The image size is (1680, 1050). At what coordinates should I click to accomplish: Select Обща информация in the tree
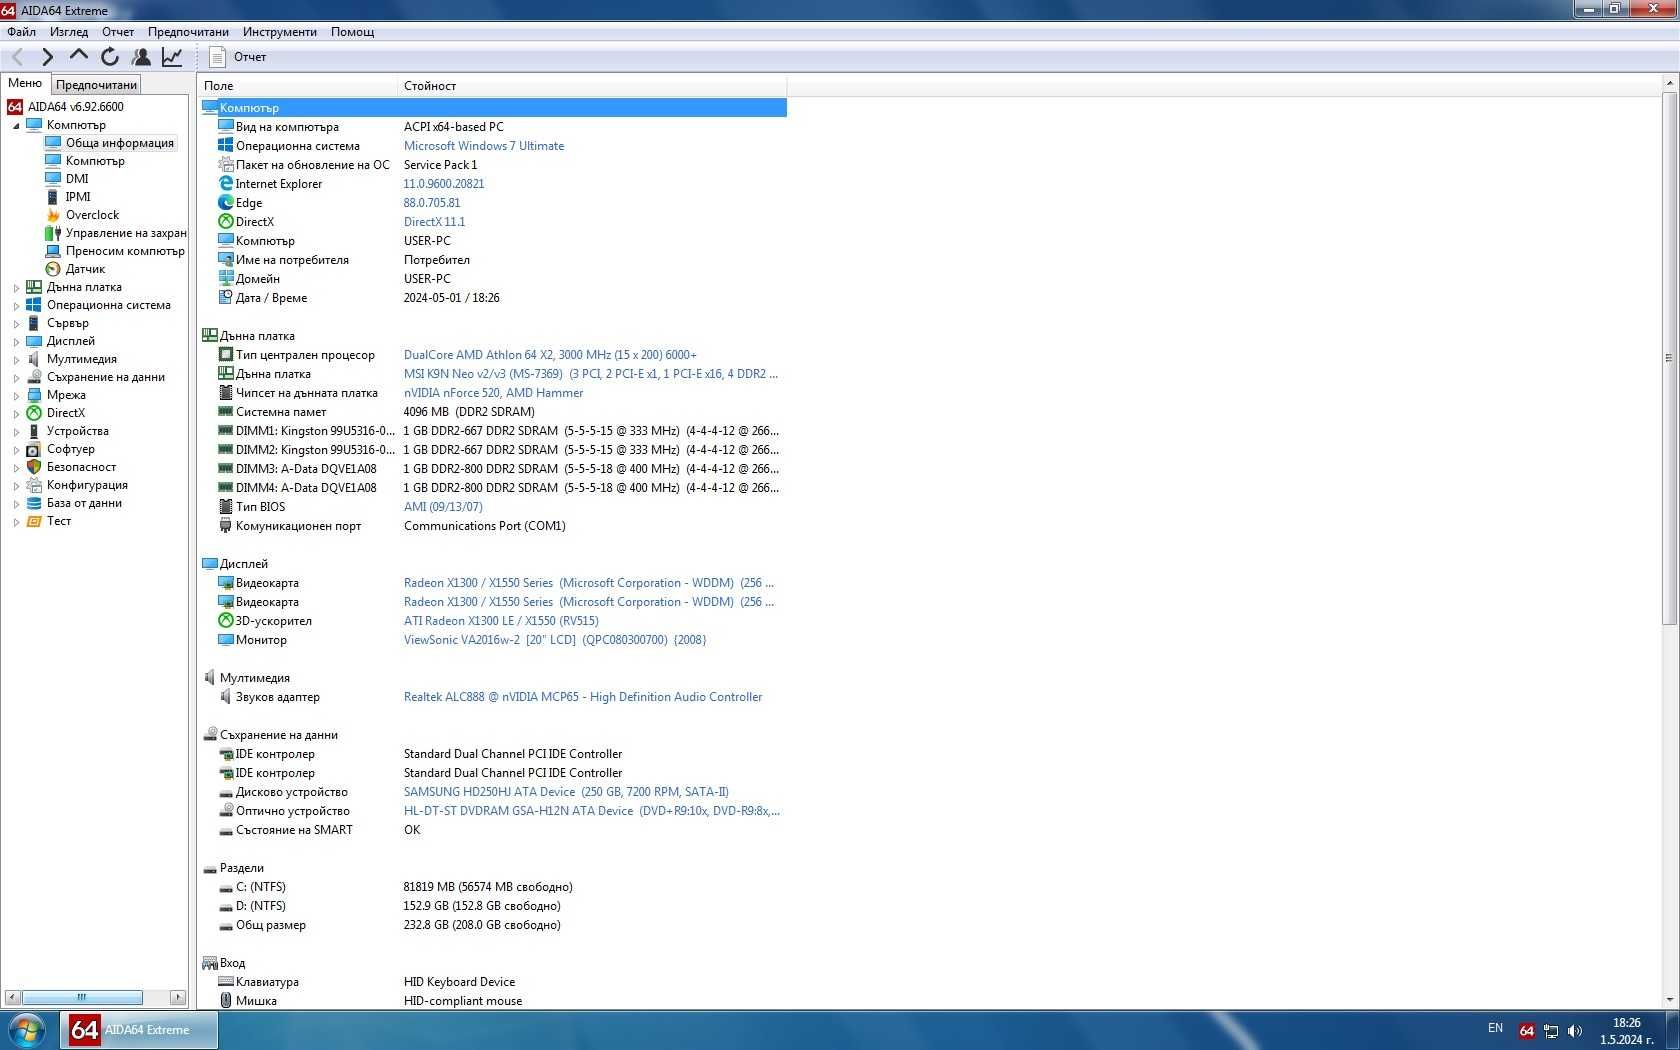point(120,143)
